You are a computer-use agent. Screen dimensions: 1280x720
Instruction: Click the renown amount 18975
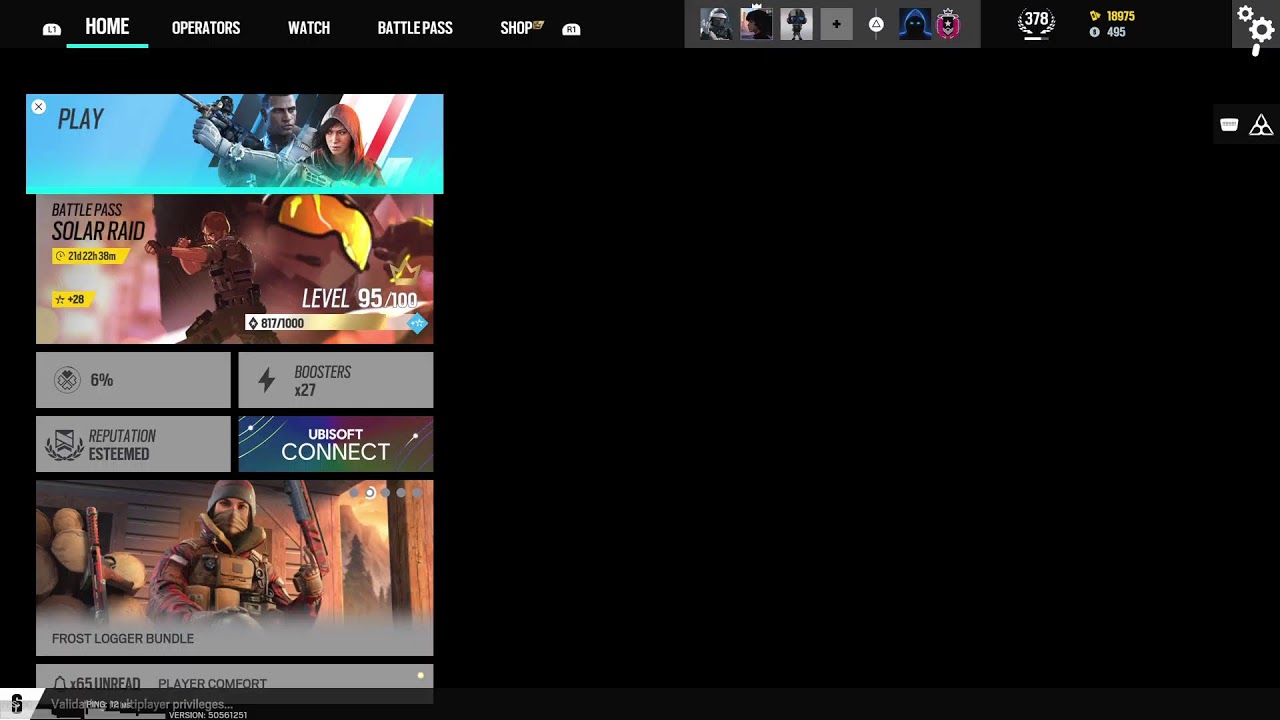point(1120,16)
